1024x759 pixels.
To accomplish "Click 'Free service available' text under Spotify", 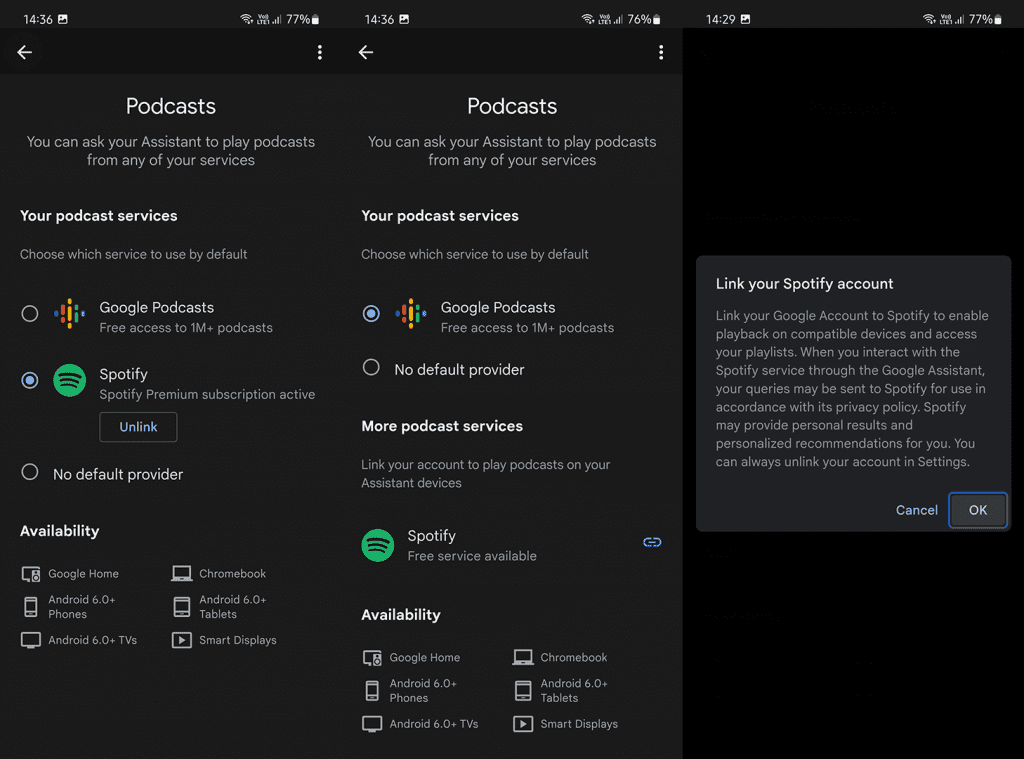I will pyautogui.click(x=472, y=556).
